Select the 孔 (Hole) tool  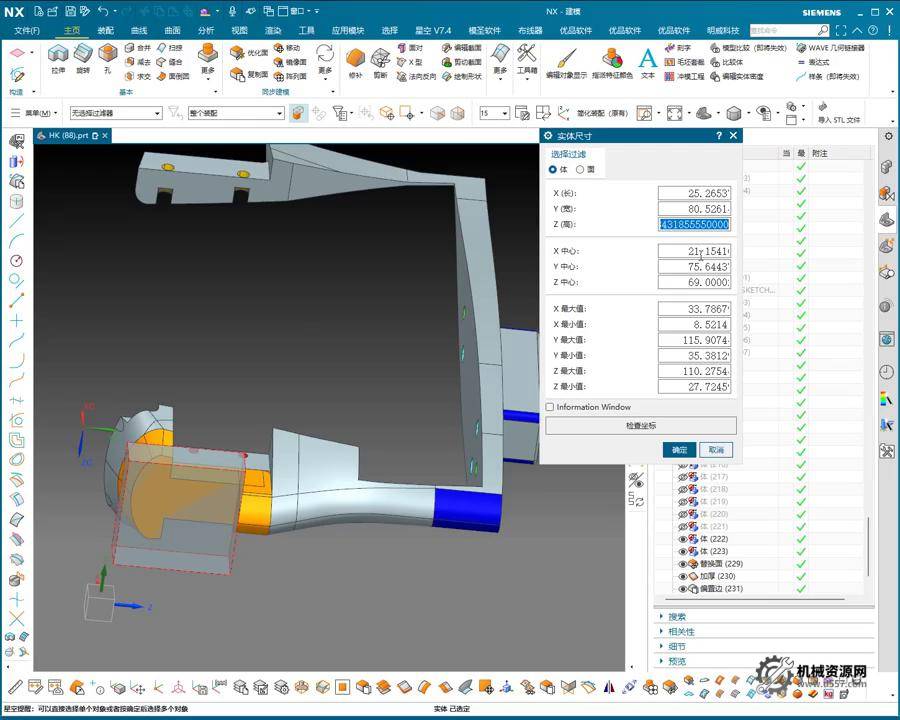tap(108, 57)
